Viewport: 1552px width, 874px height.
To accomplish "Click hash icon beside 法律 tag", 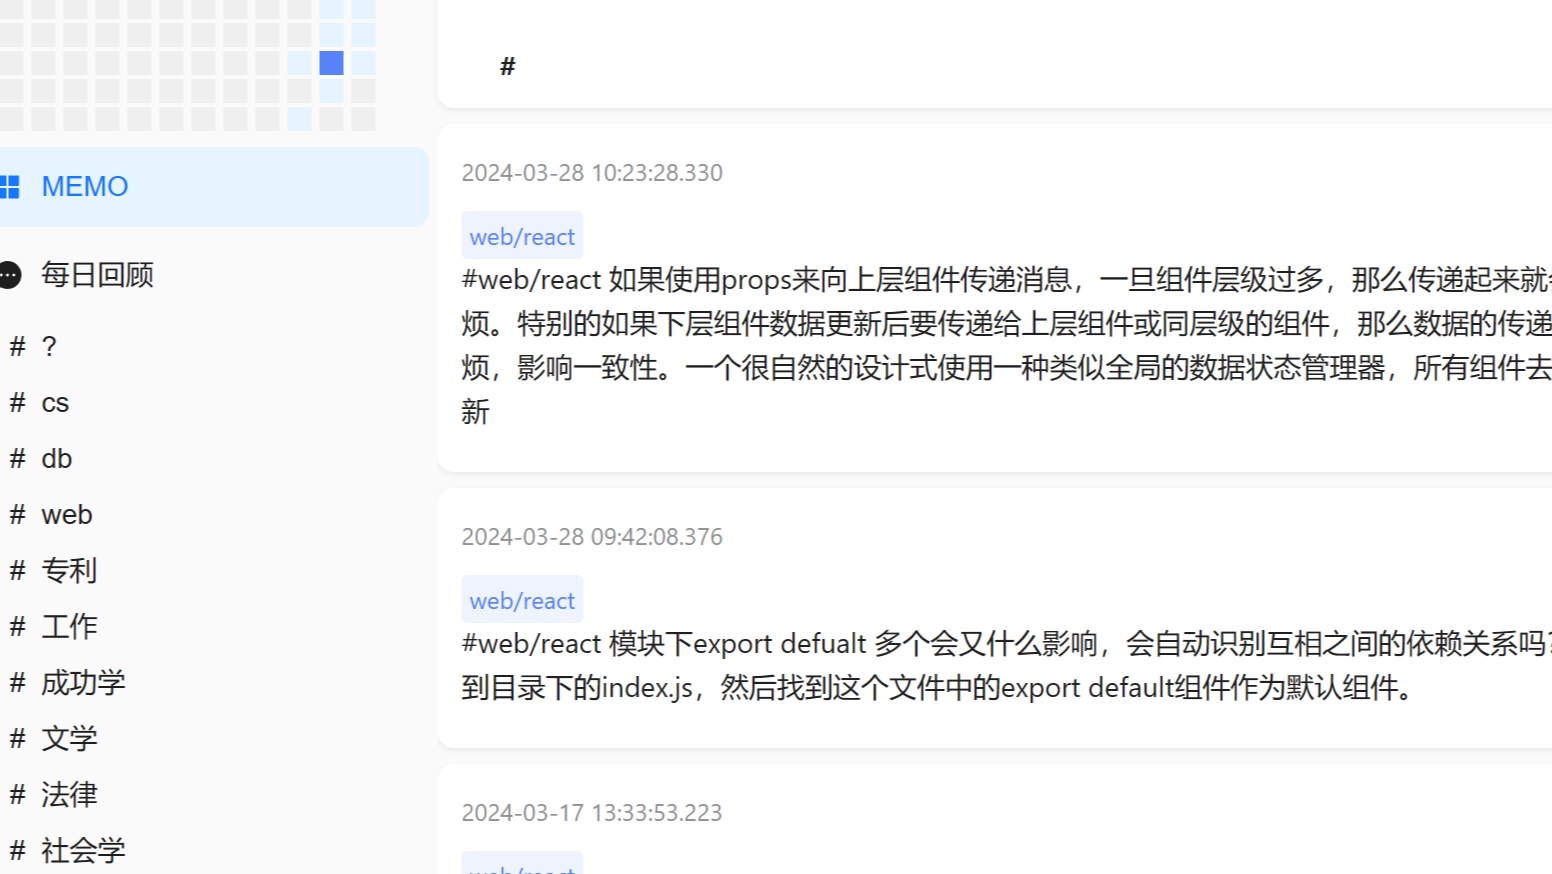I will [17, 795].
